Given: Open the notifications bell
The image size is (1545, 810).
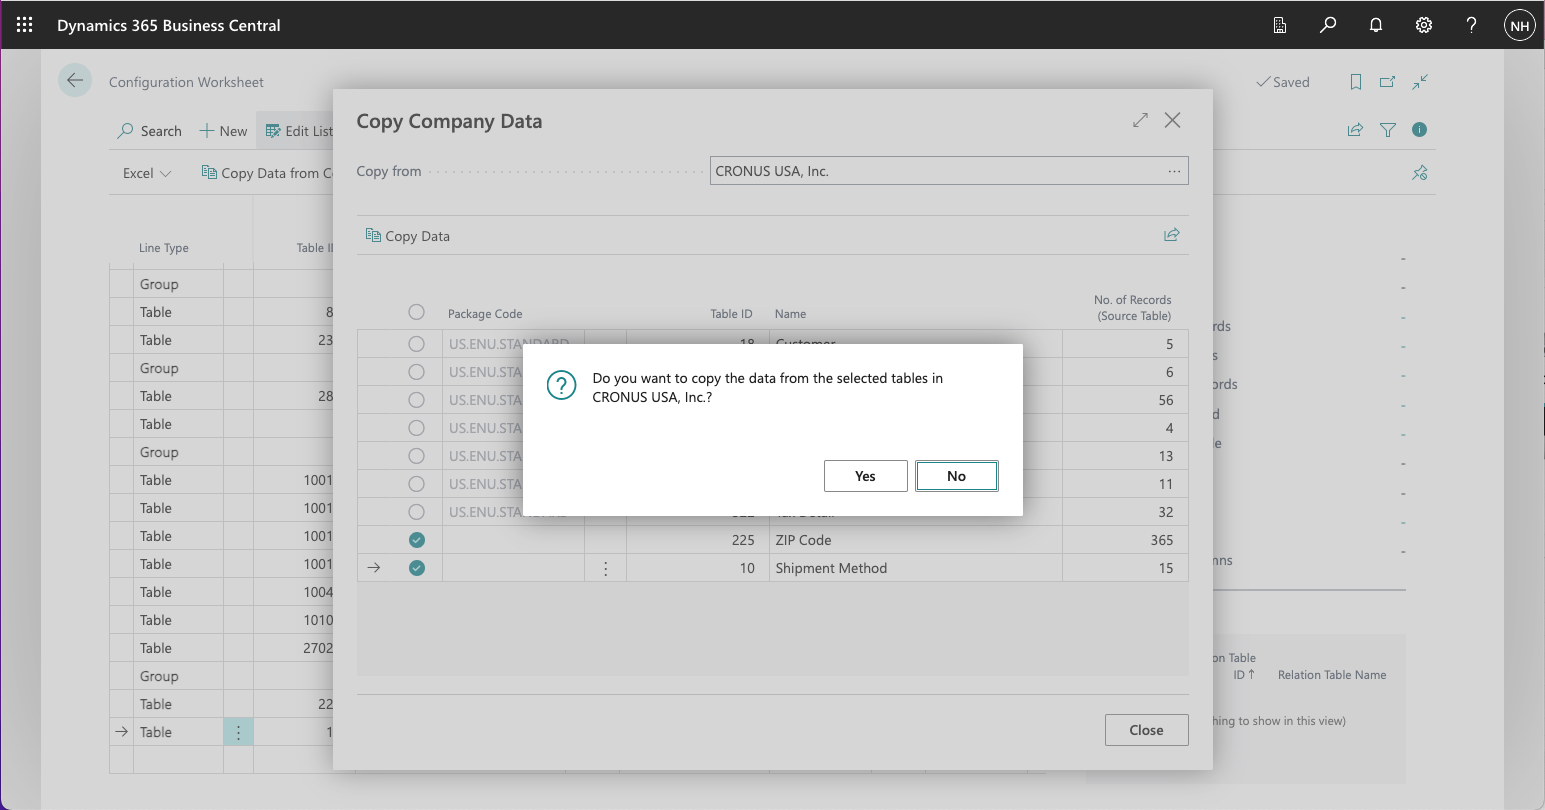Looking at the screenshot, I should 1376,25.
